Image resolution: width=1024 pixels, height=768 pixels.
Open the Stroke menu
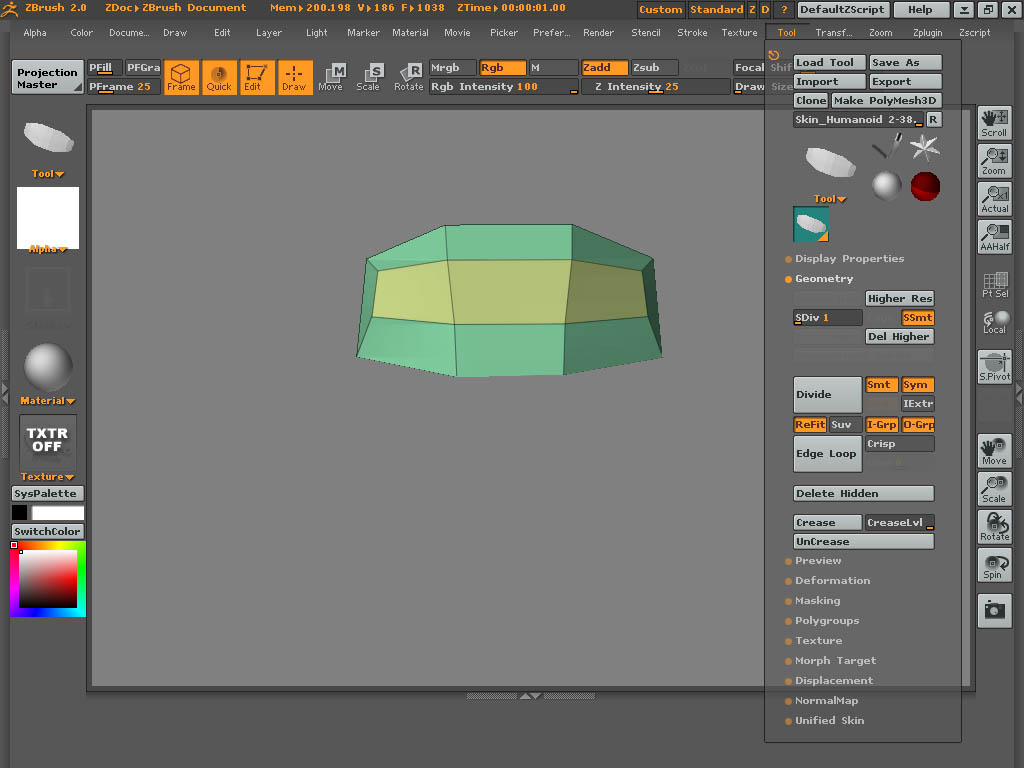click(x=692, y=33)
